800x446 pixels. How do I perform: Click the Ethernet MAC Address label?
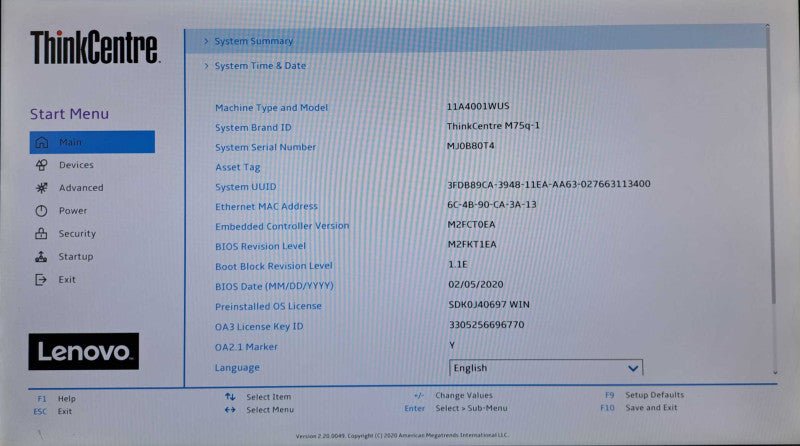(266, 207)
